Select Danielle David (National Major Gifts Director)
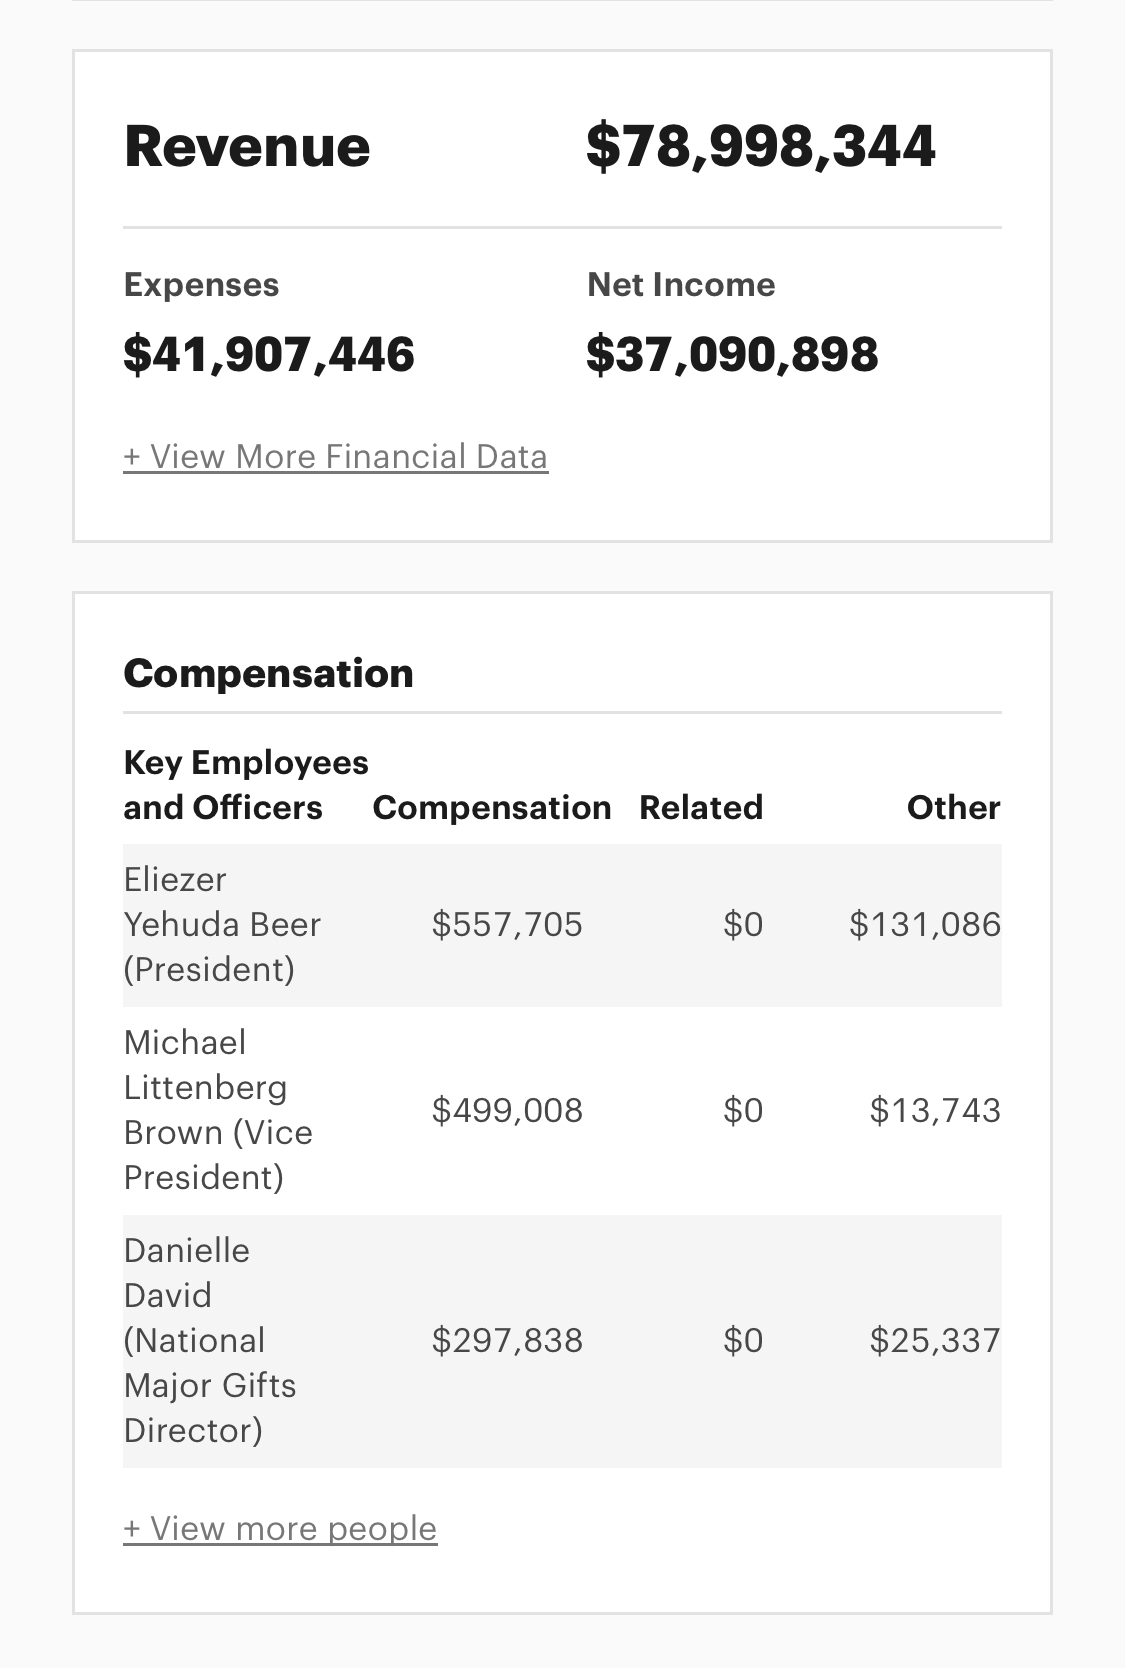The image size is (1125, 1668). coord(210,1340)
